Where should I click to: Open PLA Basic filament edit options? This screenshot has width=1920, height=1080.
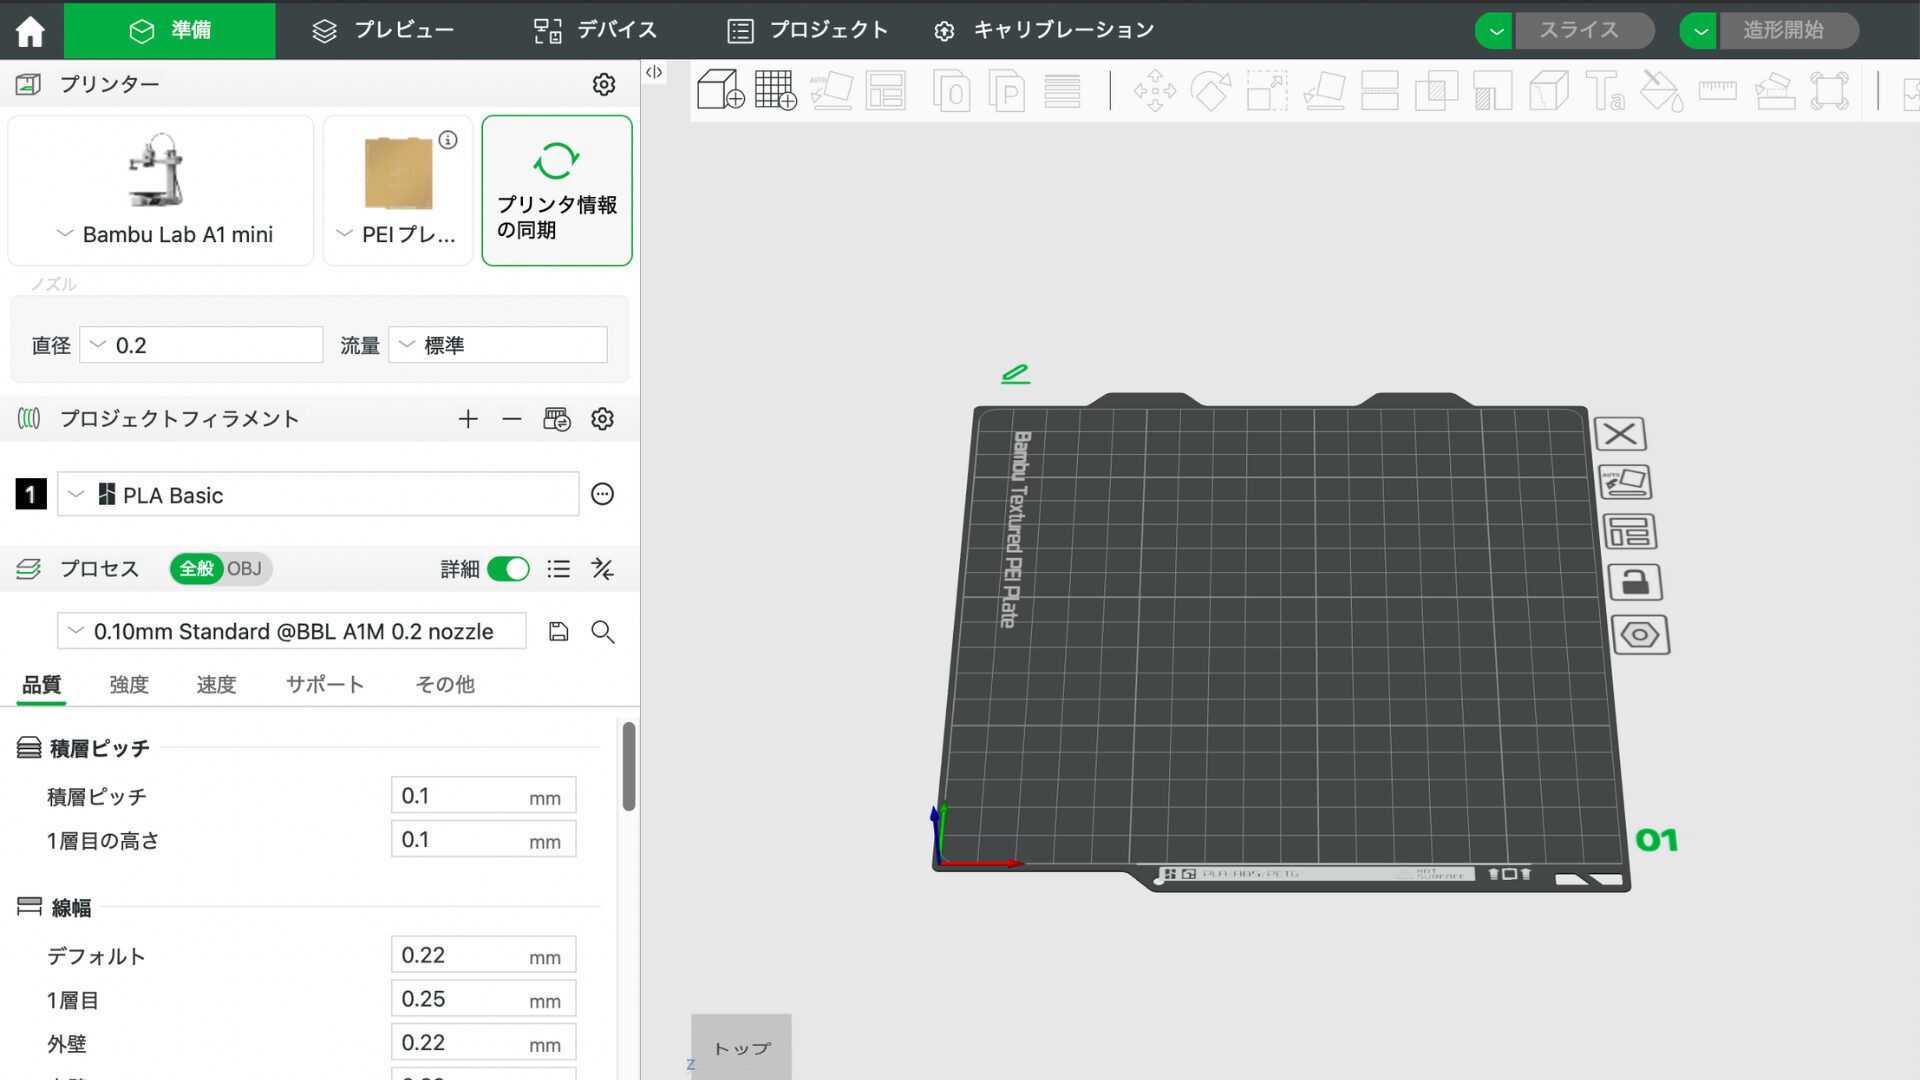(x=602, y=494)
